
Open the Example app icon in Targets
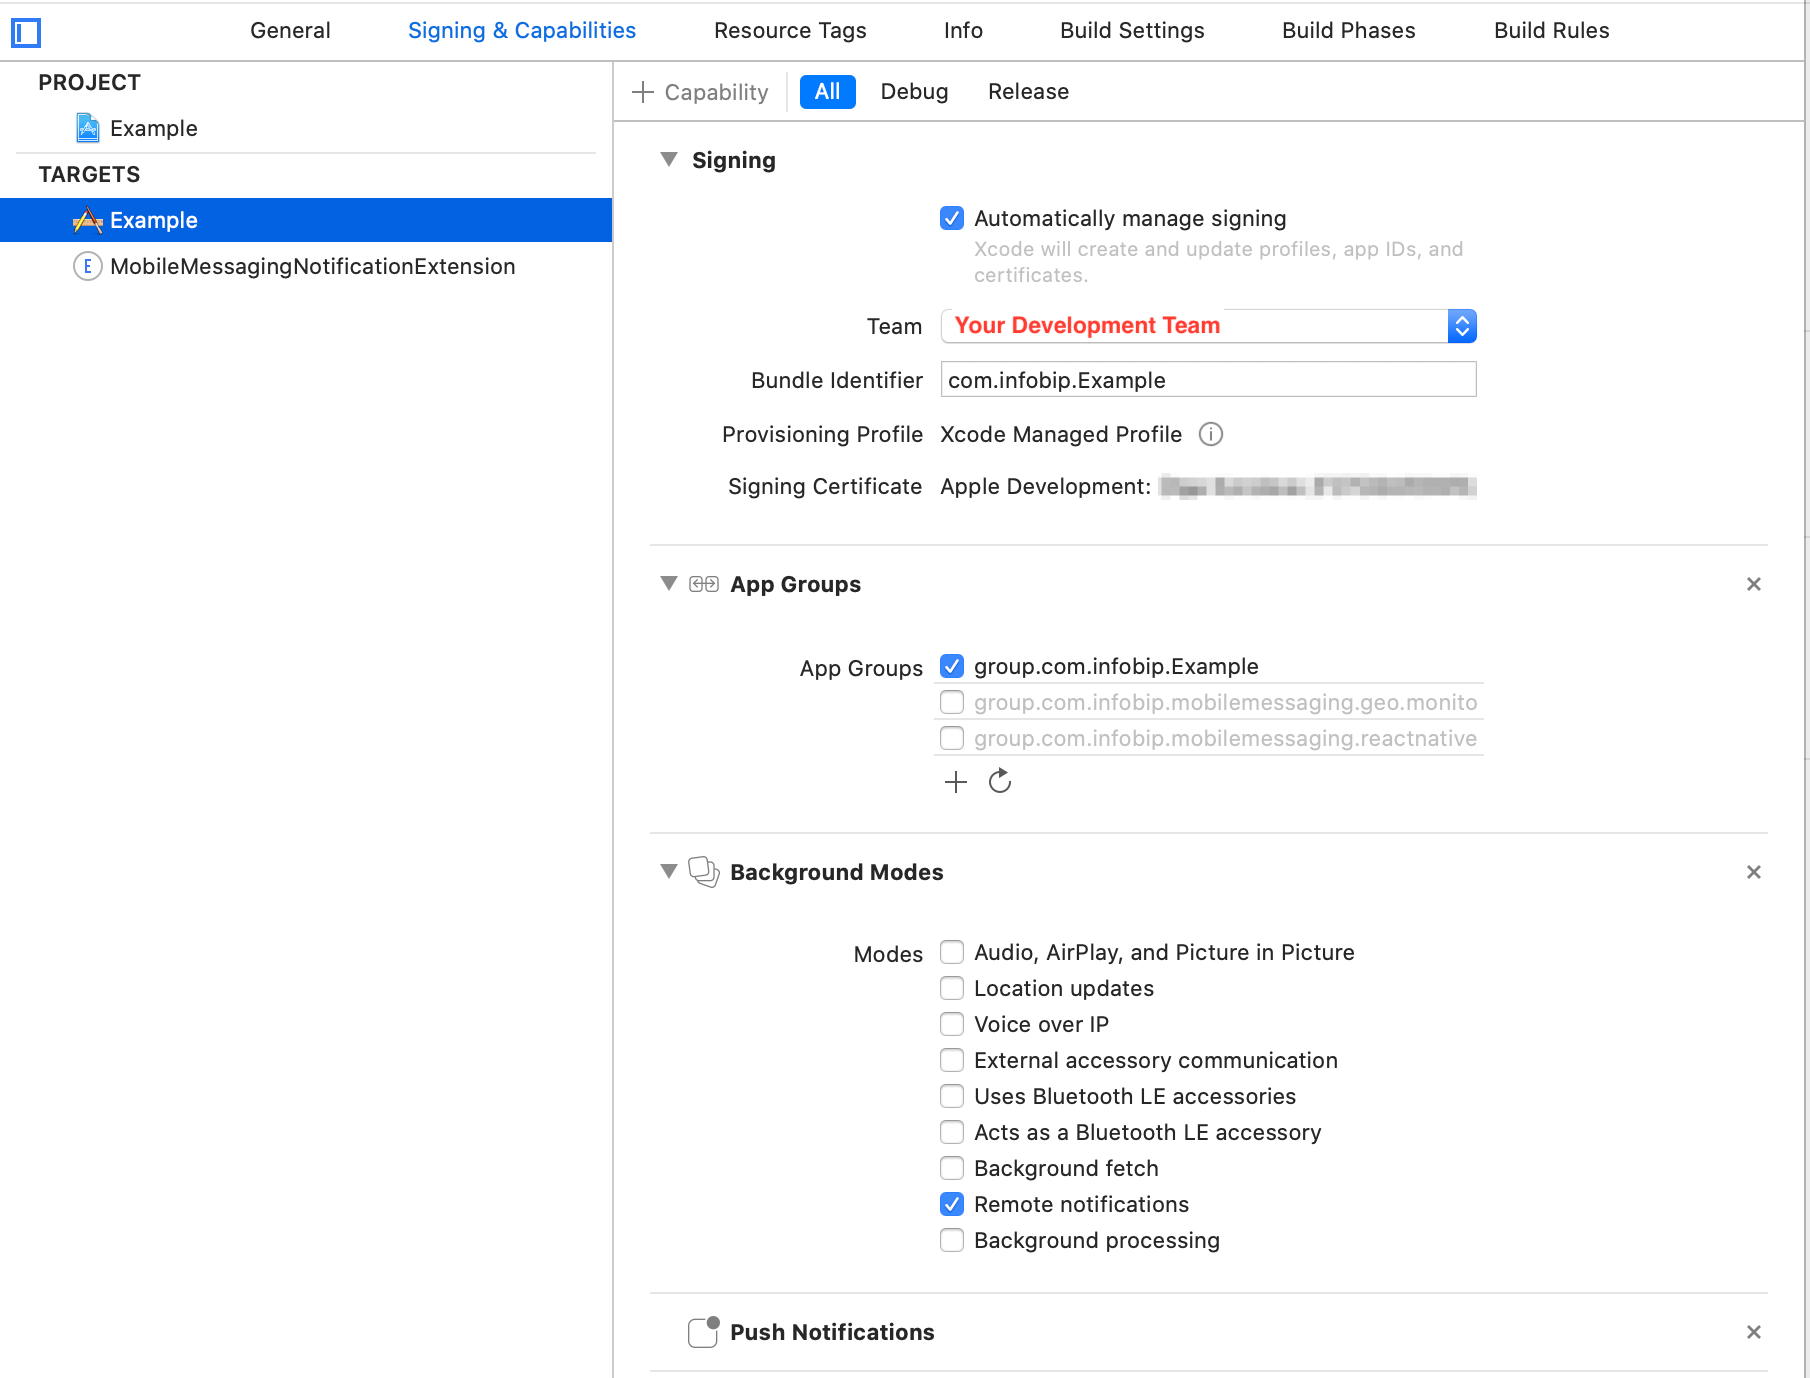[x=88, y=220]
